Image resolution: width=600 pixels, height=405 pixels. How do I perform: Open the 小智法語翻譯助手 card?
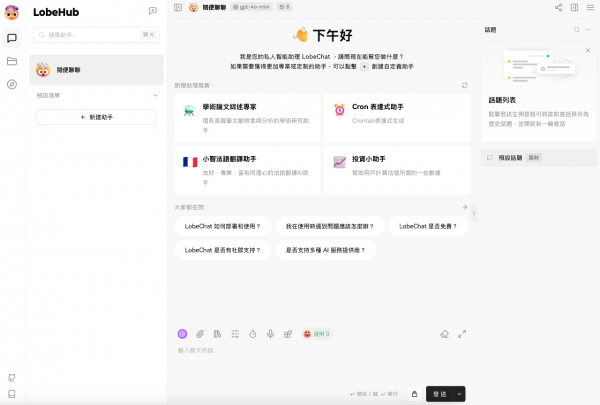pos(247,170)
